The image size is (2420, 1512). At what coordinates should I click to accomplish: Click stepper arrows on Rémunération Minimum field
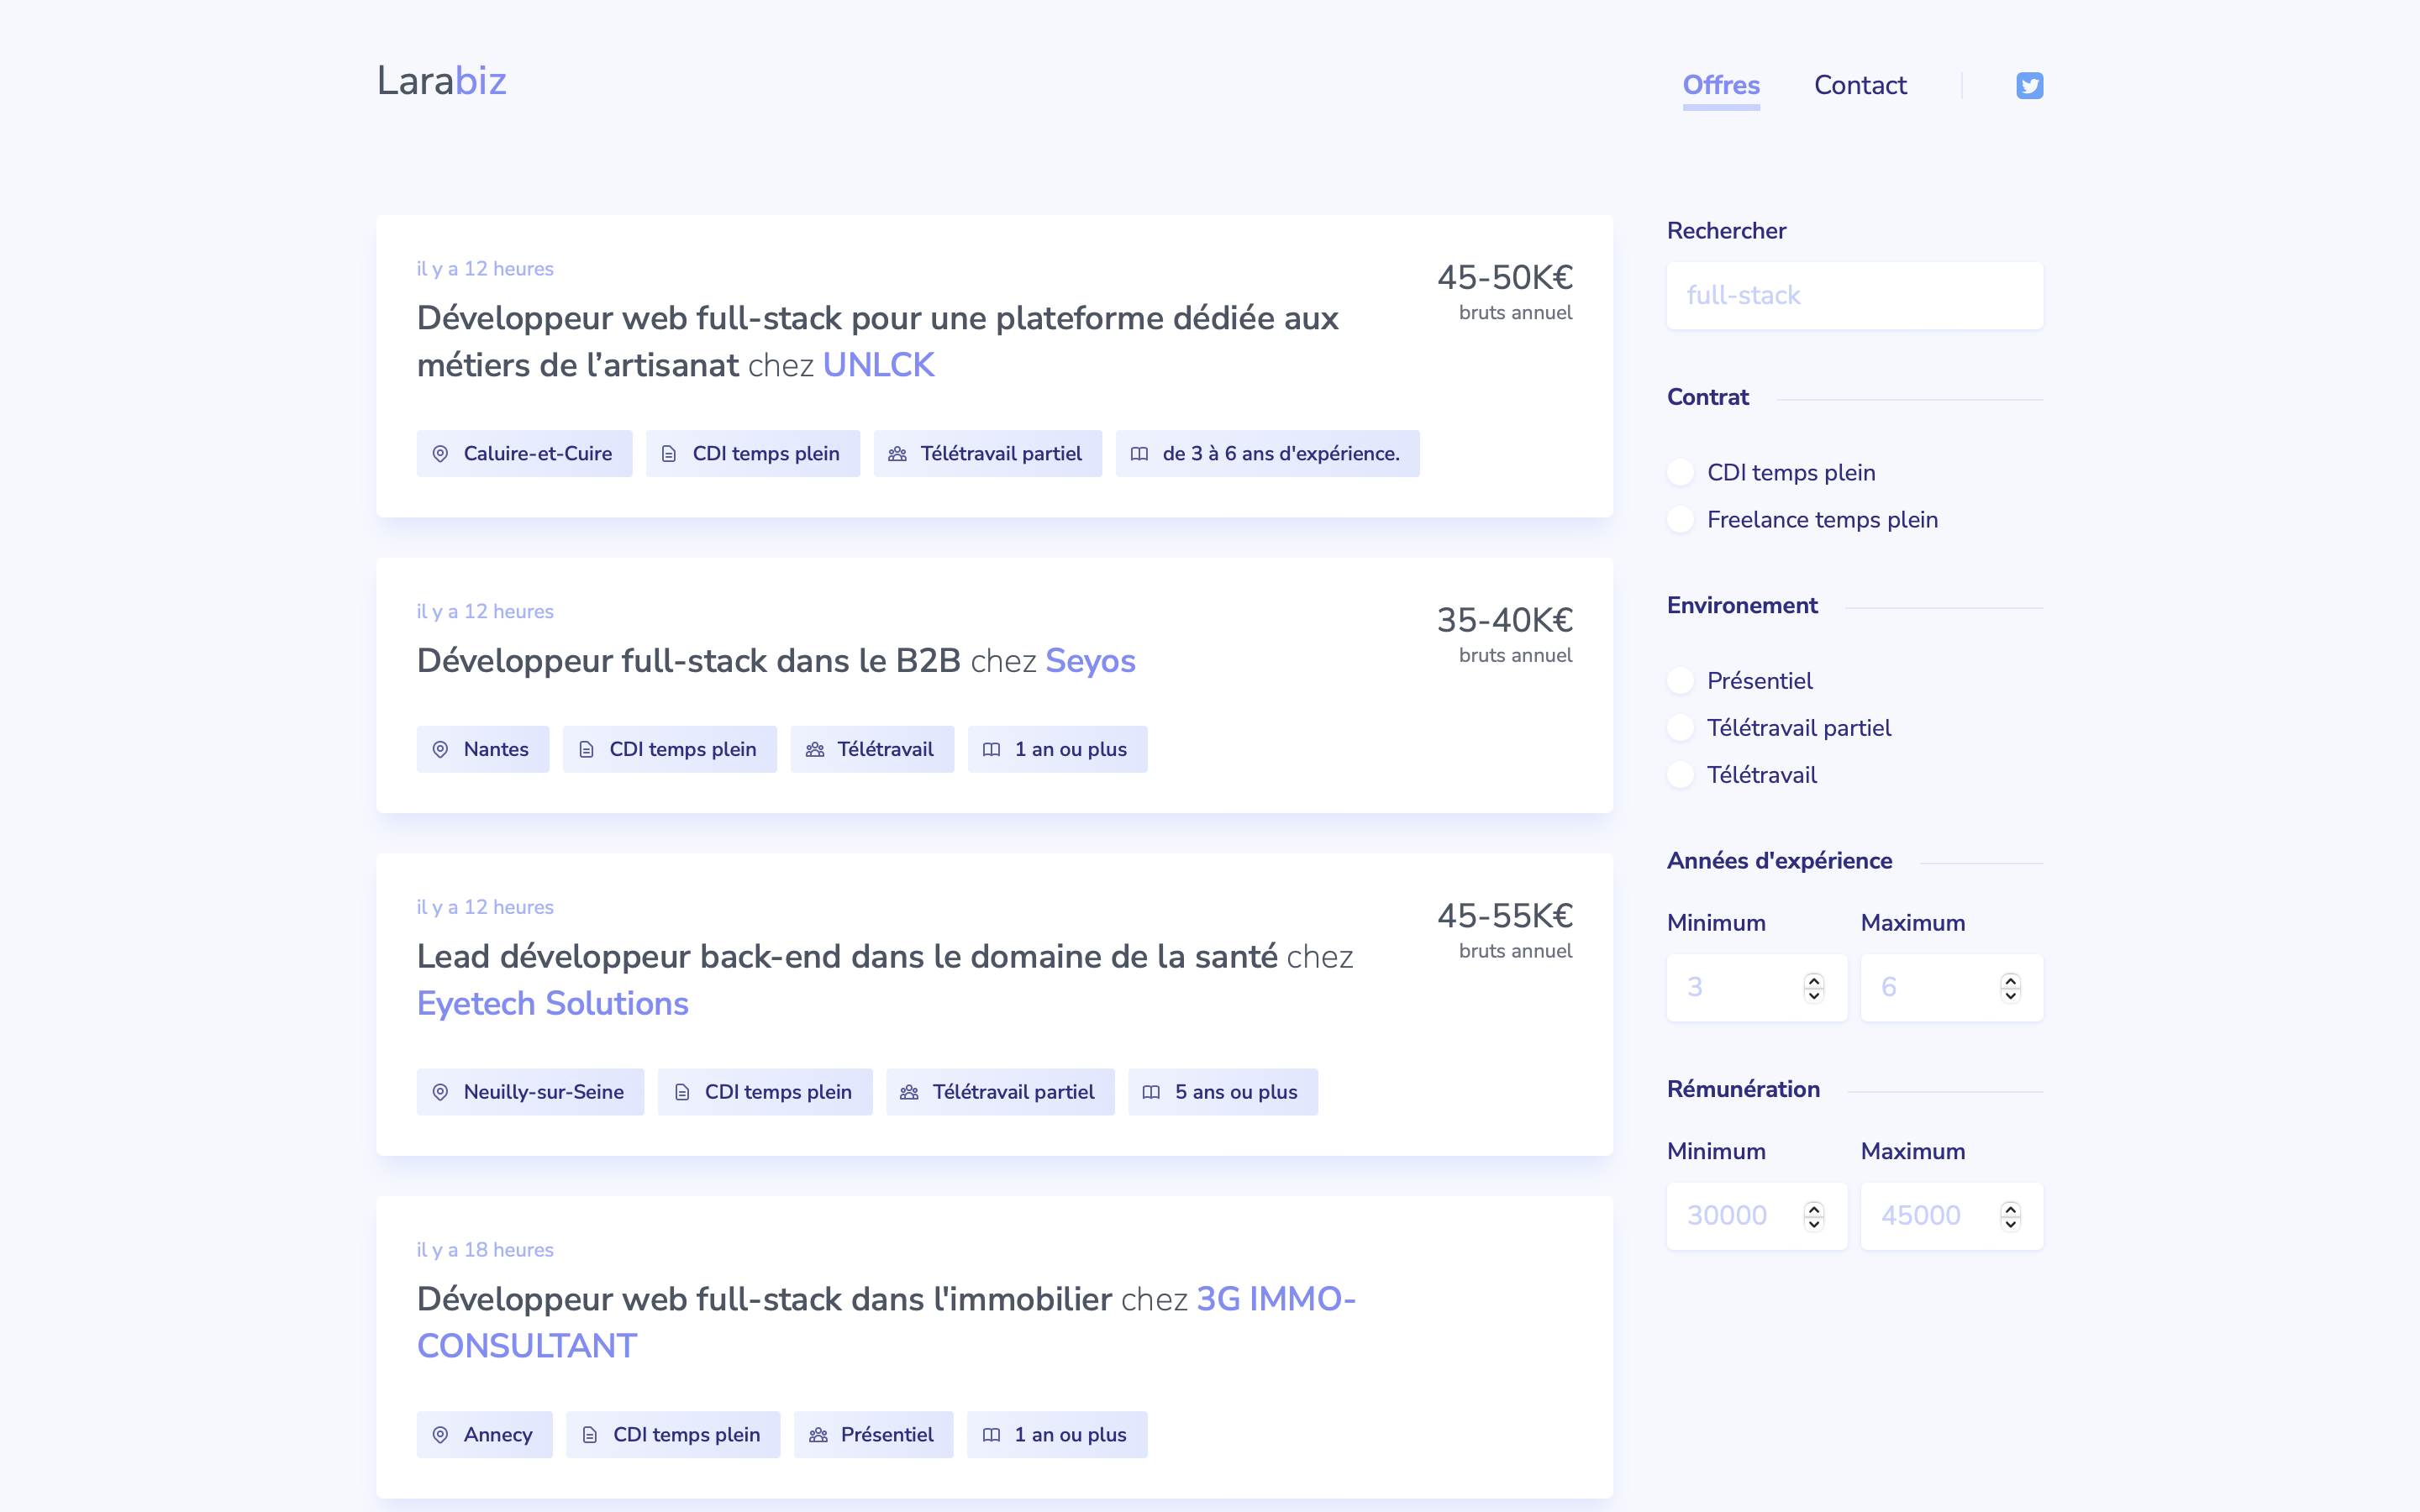tap(1814, 1216)
